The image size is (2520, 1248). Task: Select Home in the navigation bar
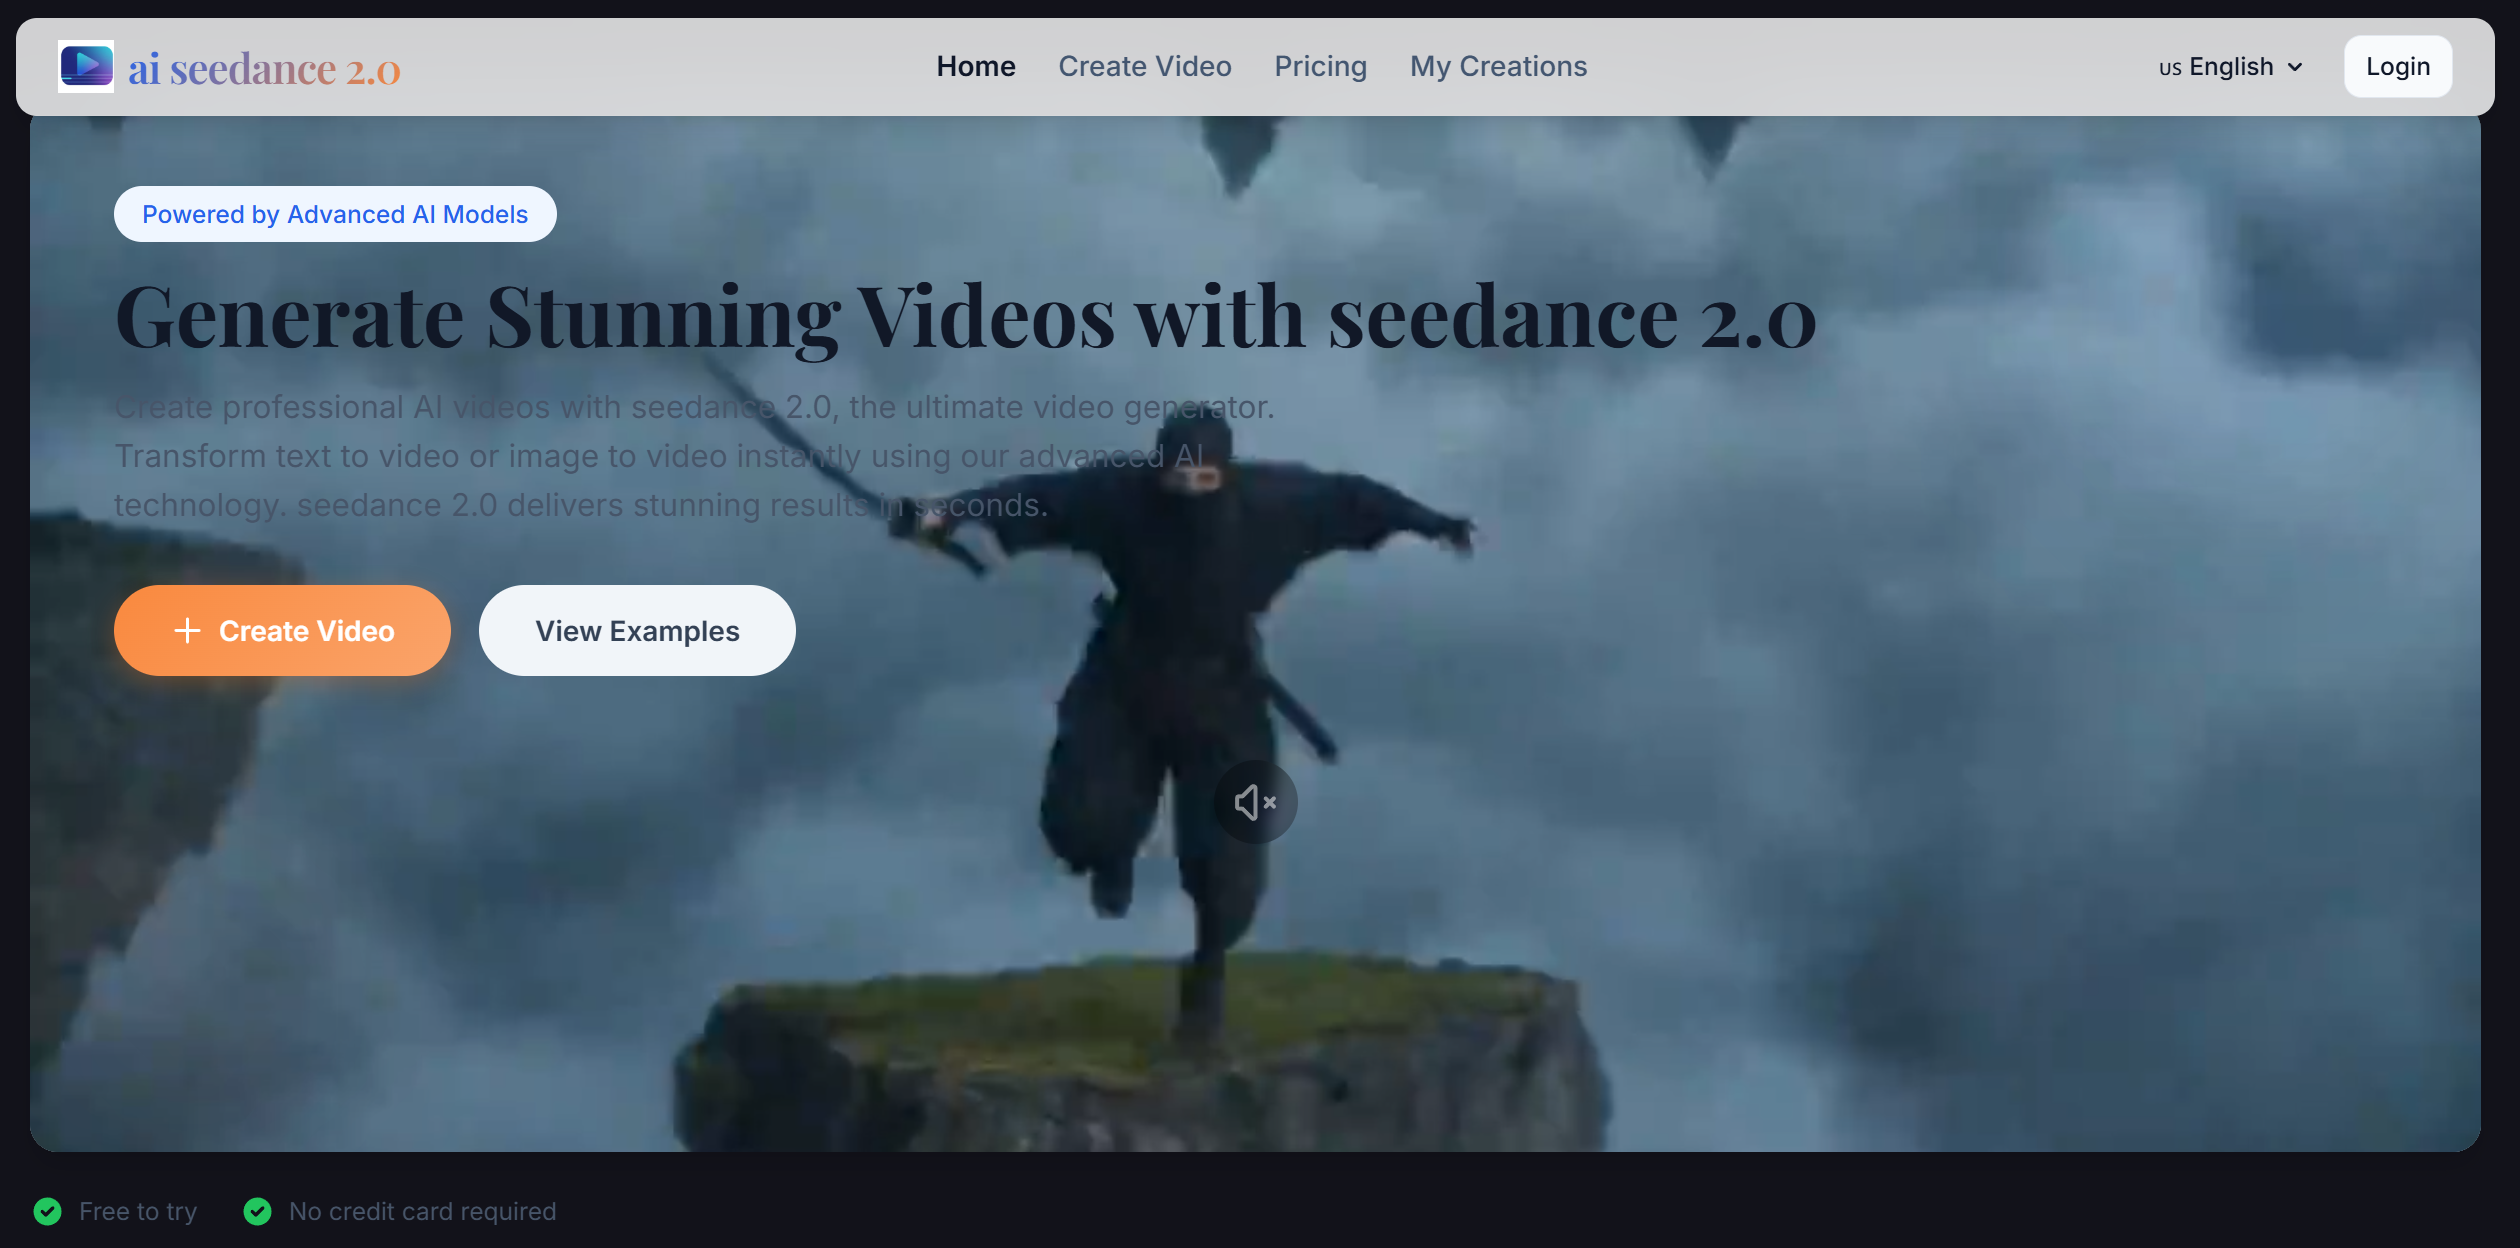(975, 66)
